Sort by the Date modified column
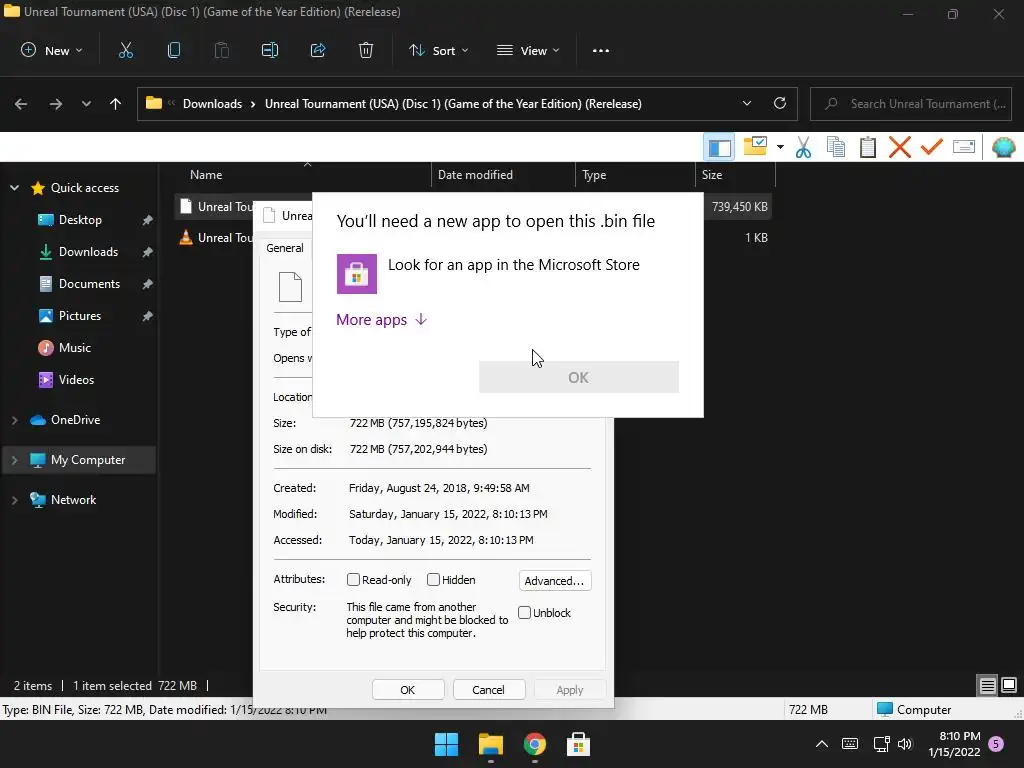 point(503,175)
